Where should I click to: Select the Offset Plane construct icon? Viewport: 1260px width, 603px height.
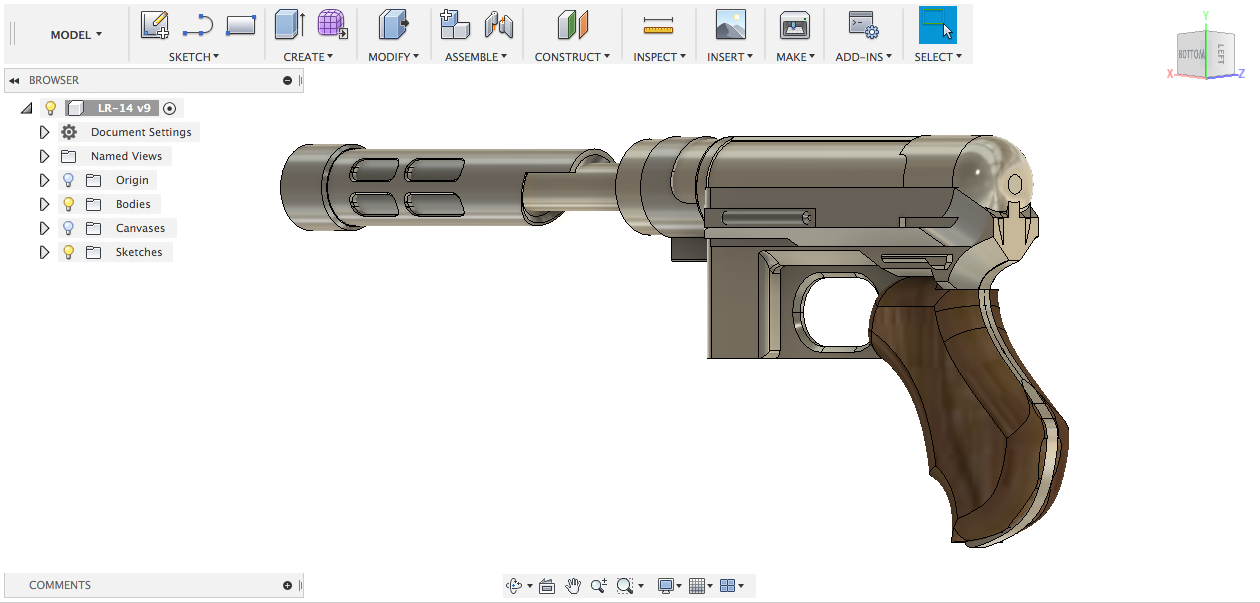[573, 24]
